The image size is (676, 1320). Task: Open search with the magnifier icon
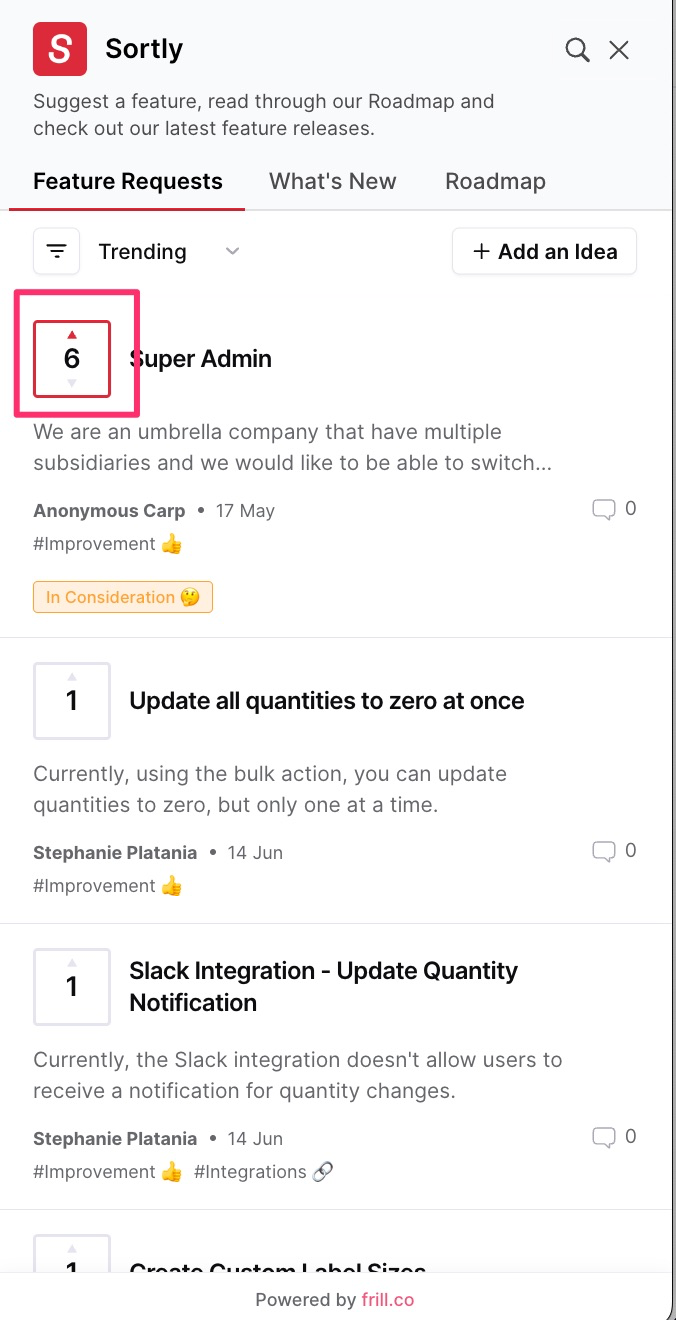[577, 50]
